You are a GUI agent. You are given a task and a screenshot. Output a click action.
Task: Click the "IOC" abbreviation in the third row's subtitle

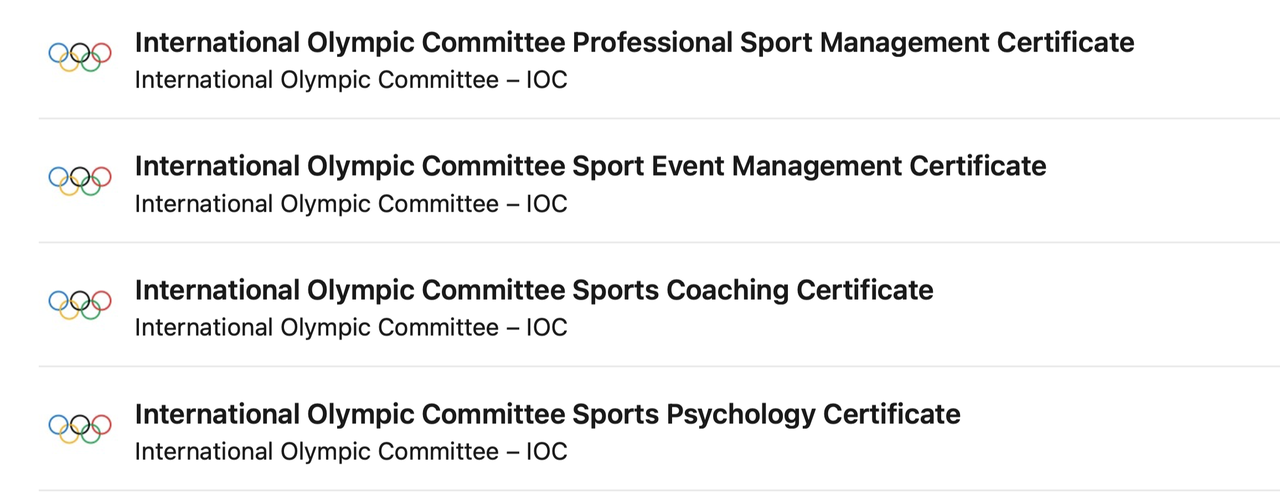pos(546,328)
